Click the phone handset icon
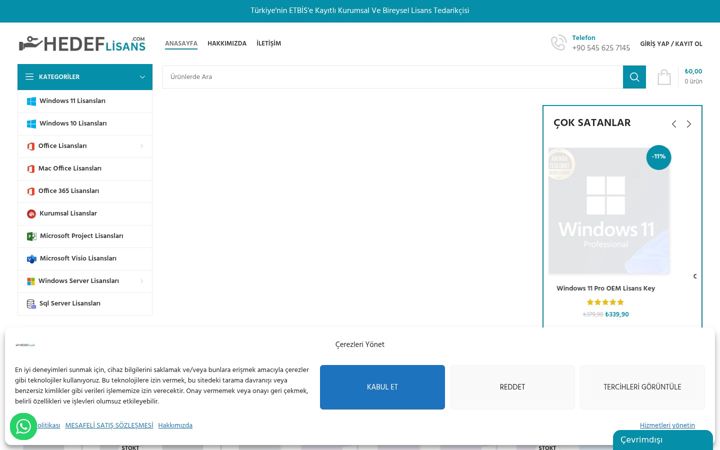720x450 pixels. pos(558,43)
